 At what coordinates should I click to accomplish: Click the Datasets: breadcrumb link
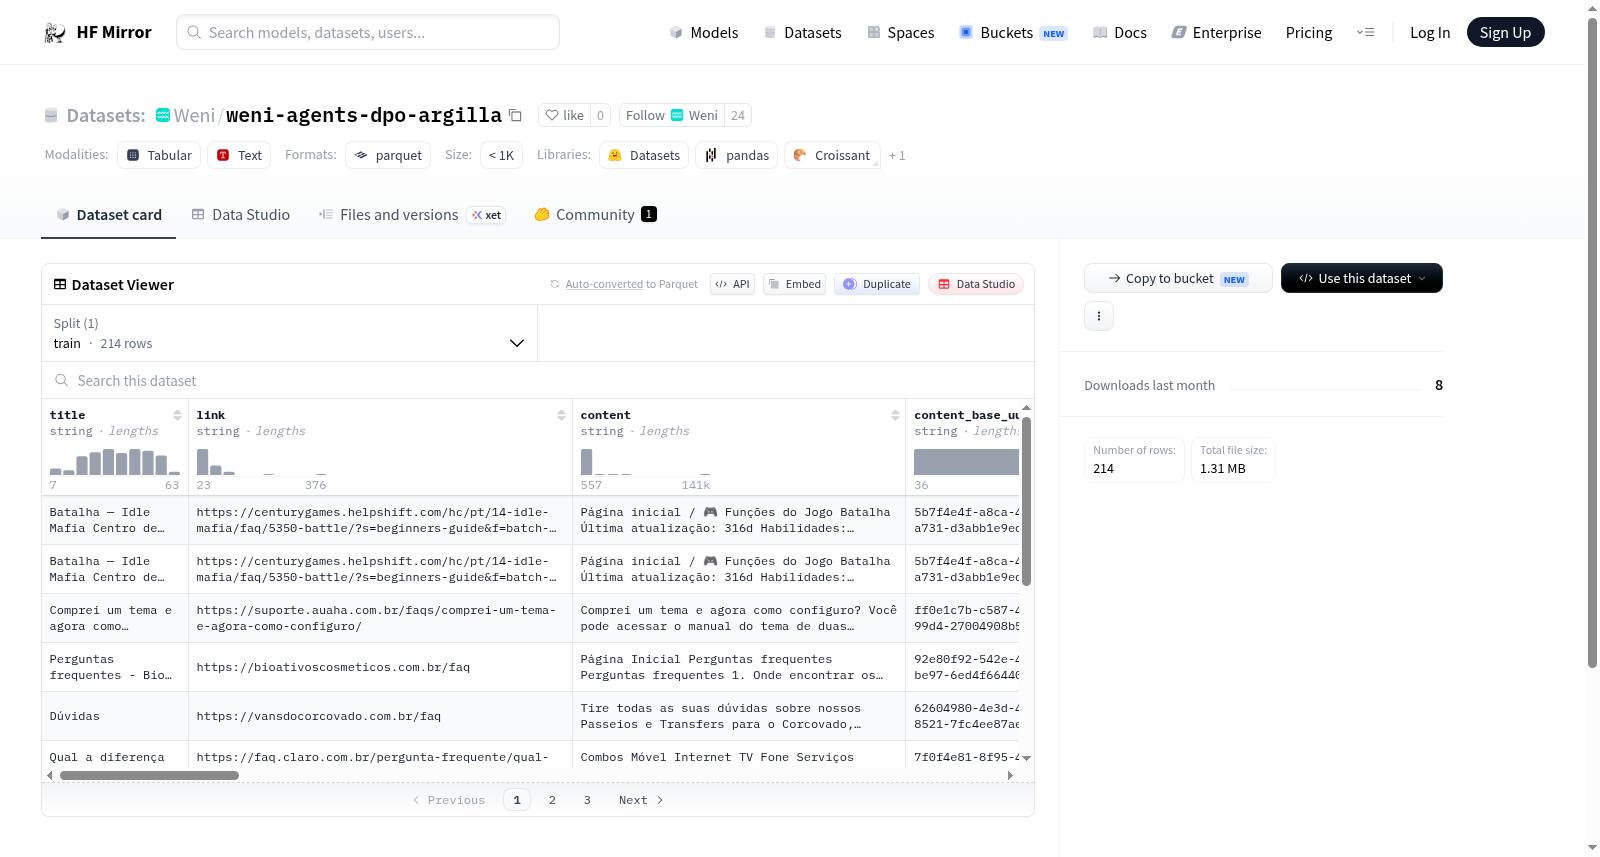pyautogui.click(x=106, y=115)
